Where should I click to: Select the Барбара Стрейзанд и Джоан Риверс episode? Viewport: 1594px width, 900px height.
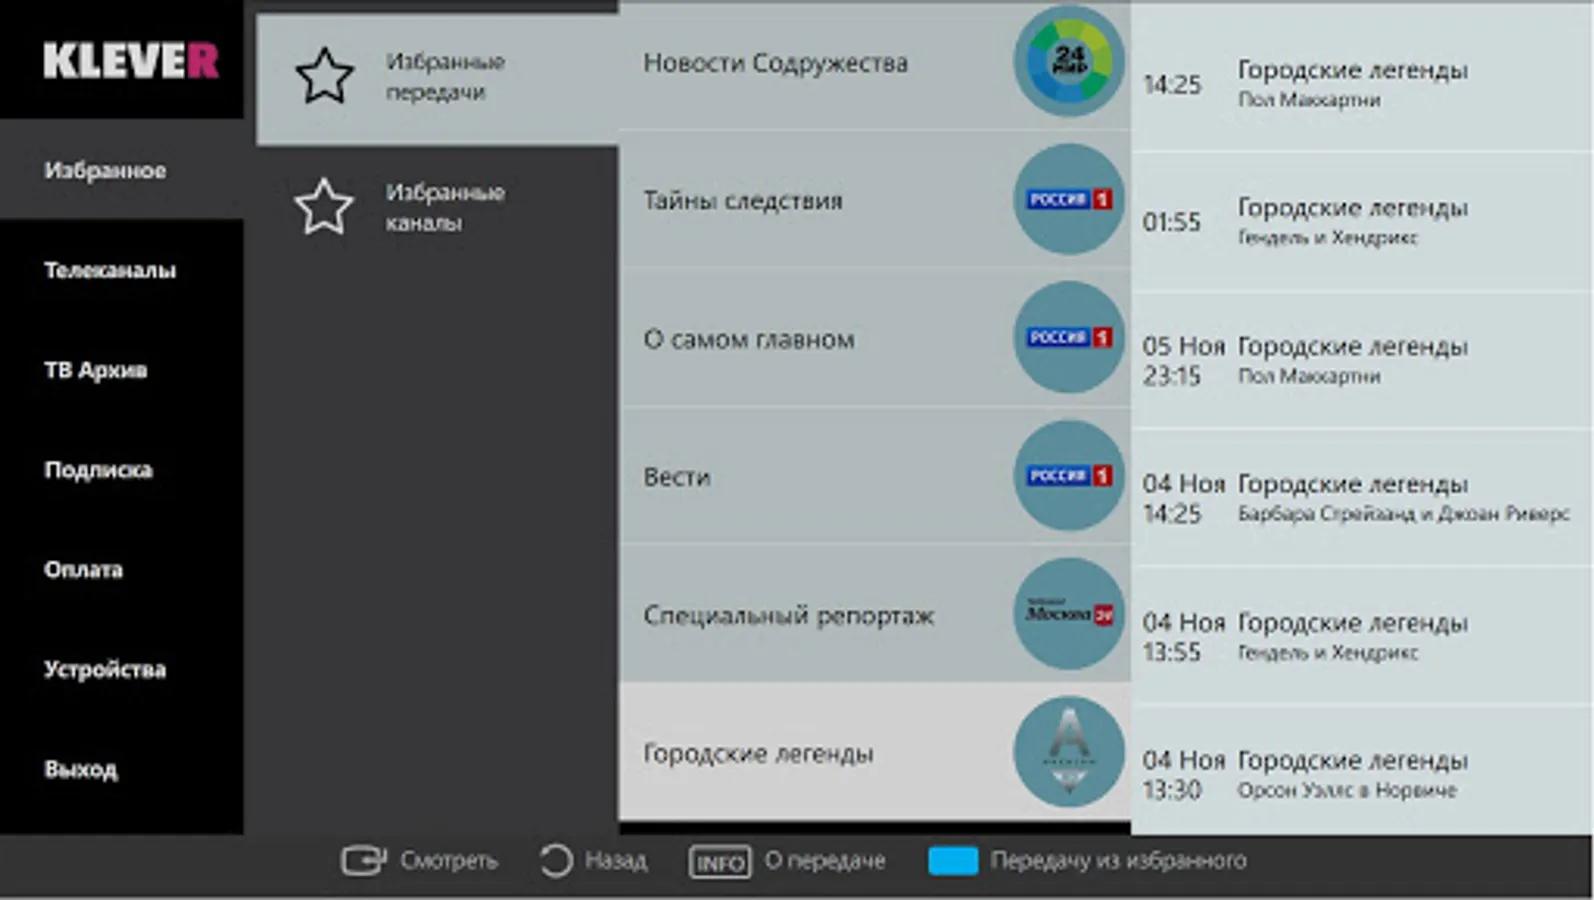coord(1362,498)
